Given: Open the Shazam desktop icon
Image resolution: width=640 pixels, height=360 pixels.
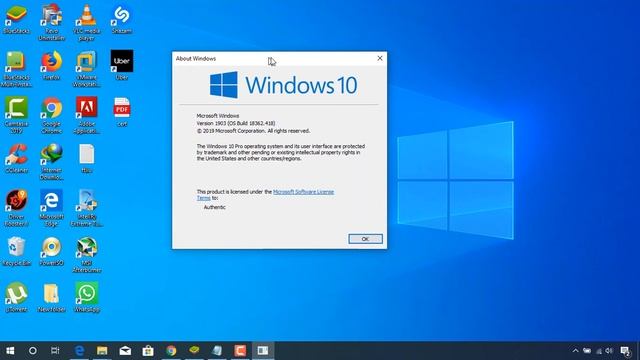Looking at the screenshot, I should coord(122,19).
